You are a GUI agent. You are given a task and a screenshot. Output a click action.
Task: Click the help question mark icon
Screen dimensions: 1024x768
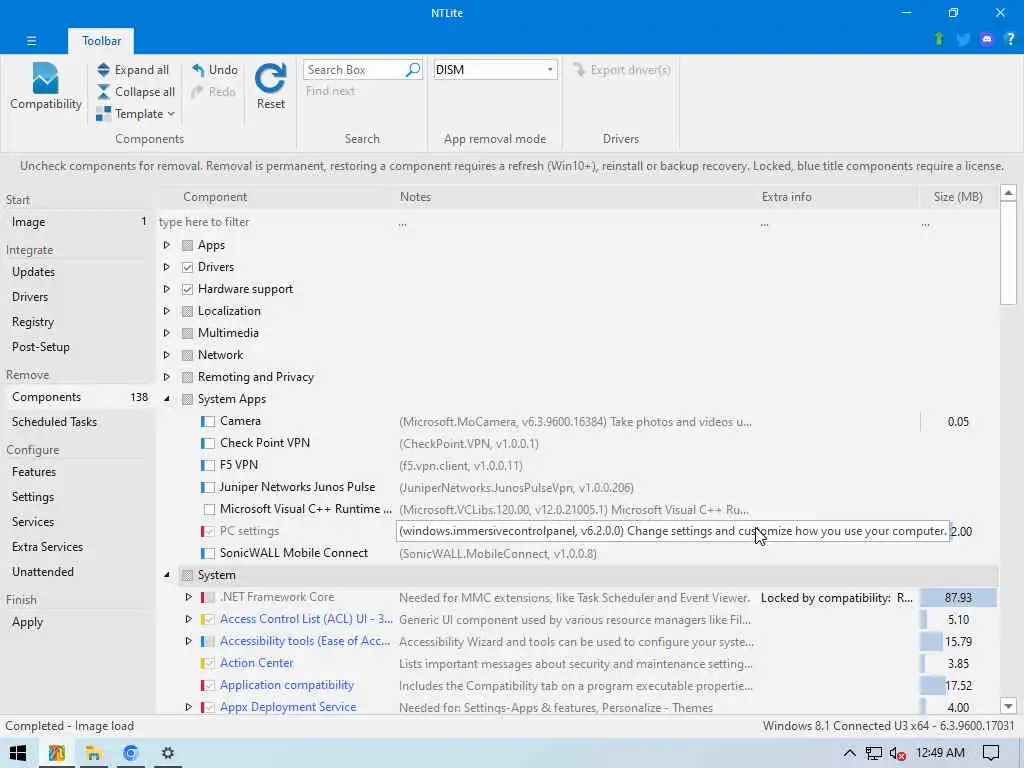[1010, 39]
